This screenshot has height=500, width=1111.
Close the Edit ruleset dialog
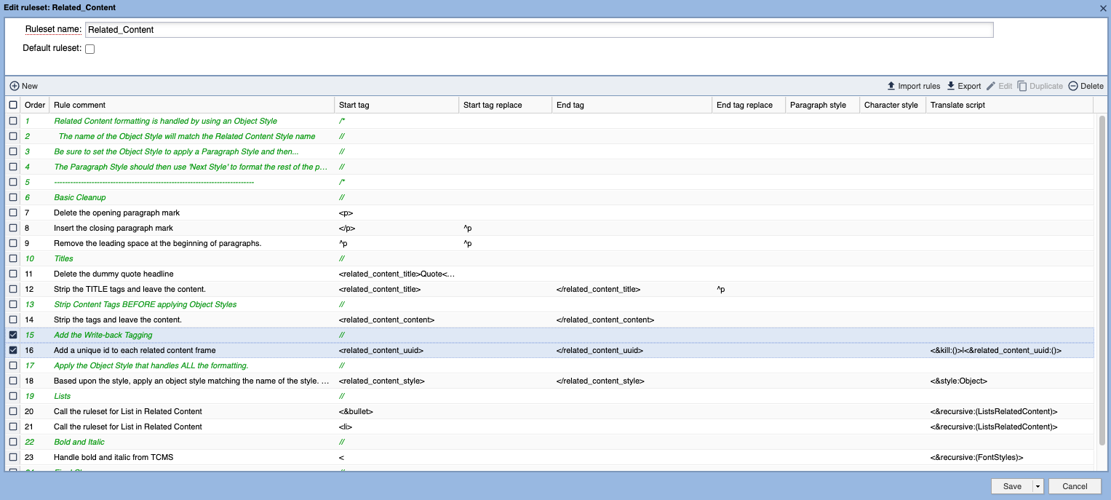1103,8
